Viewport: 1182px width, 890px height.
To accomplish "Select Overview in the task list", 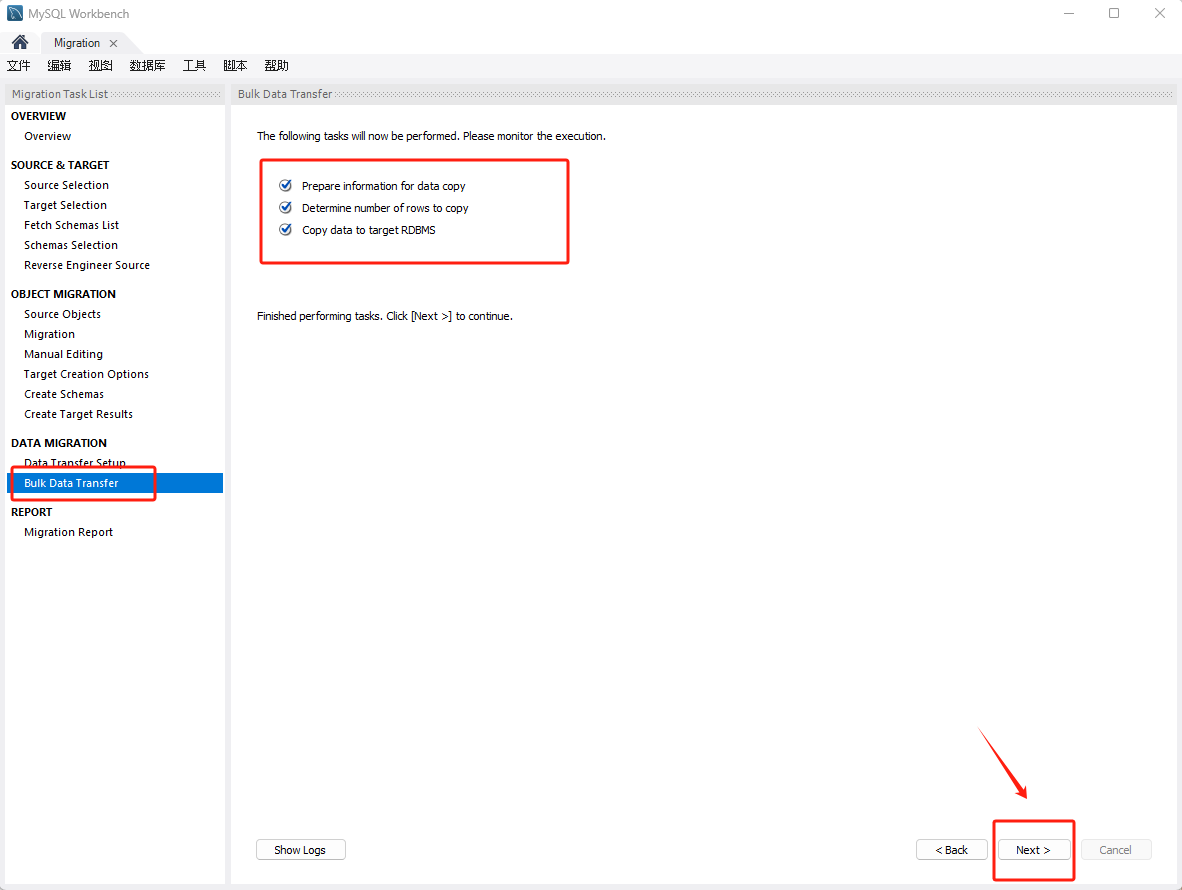I will 47,136.
